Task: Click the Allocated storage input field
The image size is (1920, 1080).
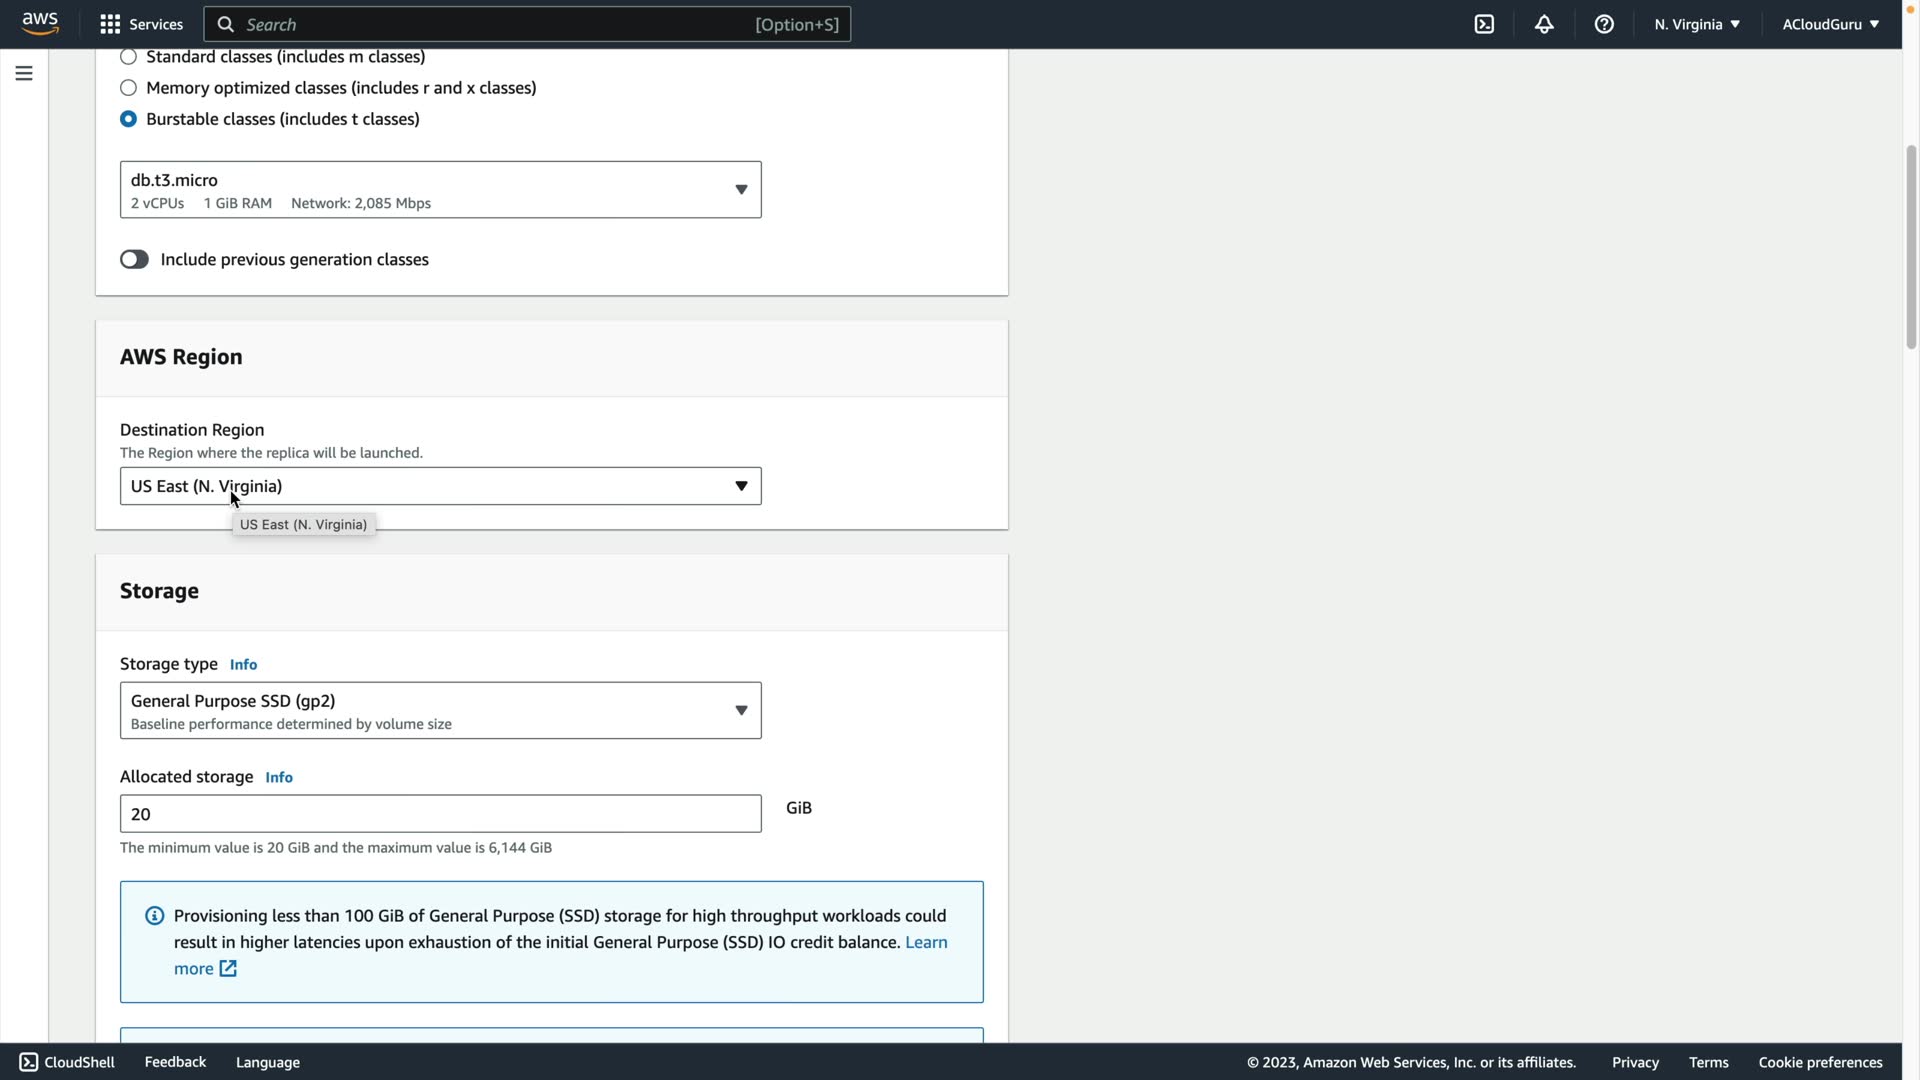Action: 440,814
